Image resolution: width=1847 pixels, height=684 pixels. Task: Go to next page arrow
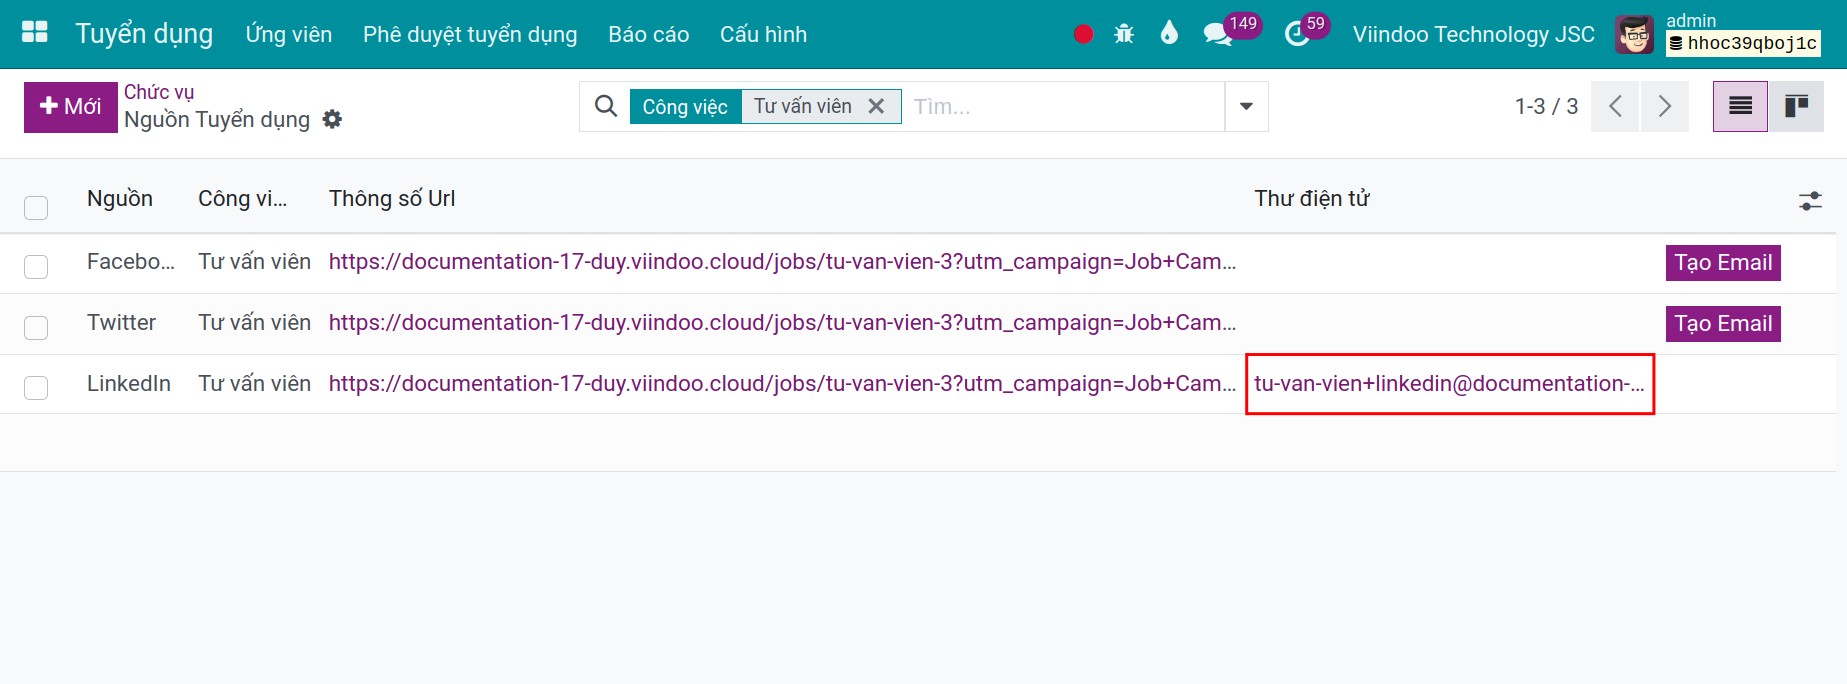click(1664, 106)
